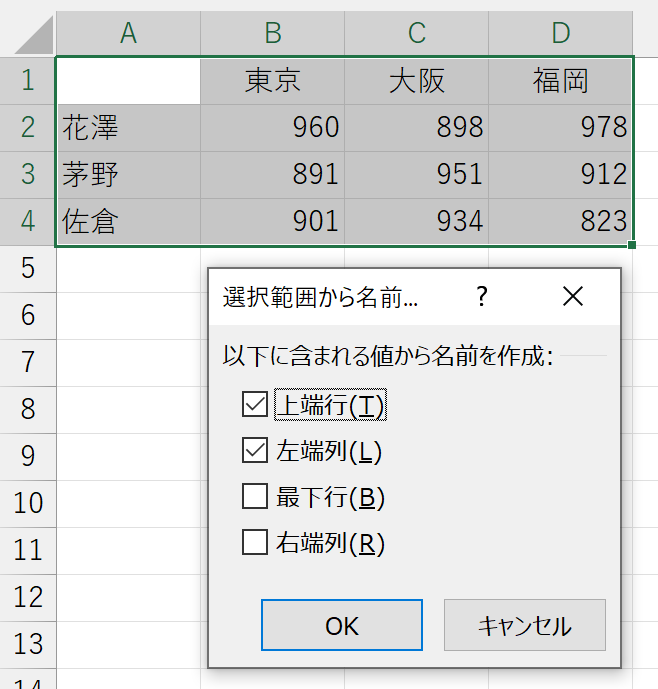
Task: Click the dialog help question mark icon
Action: 482,296
